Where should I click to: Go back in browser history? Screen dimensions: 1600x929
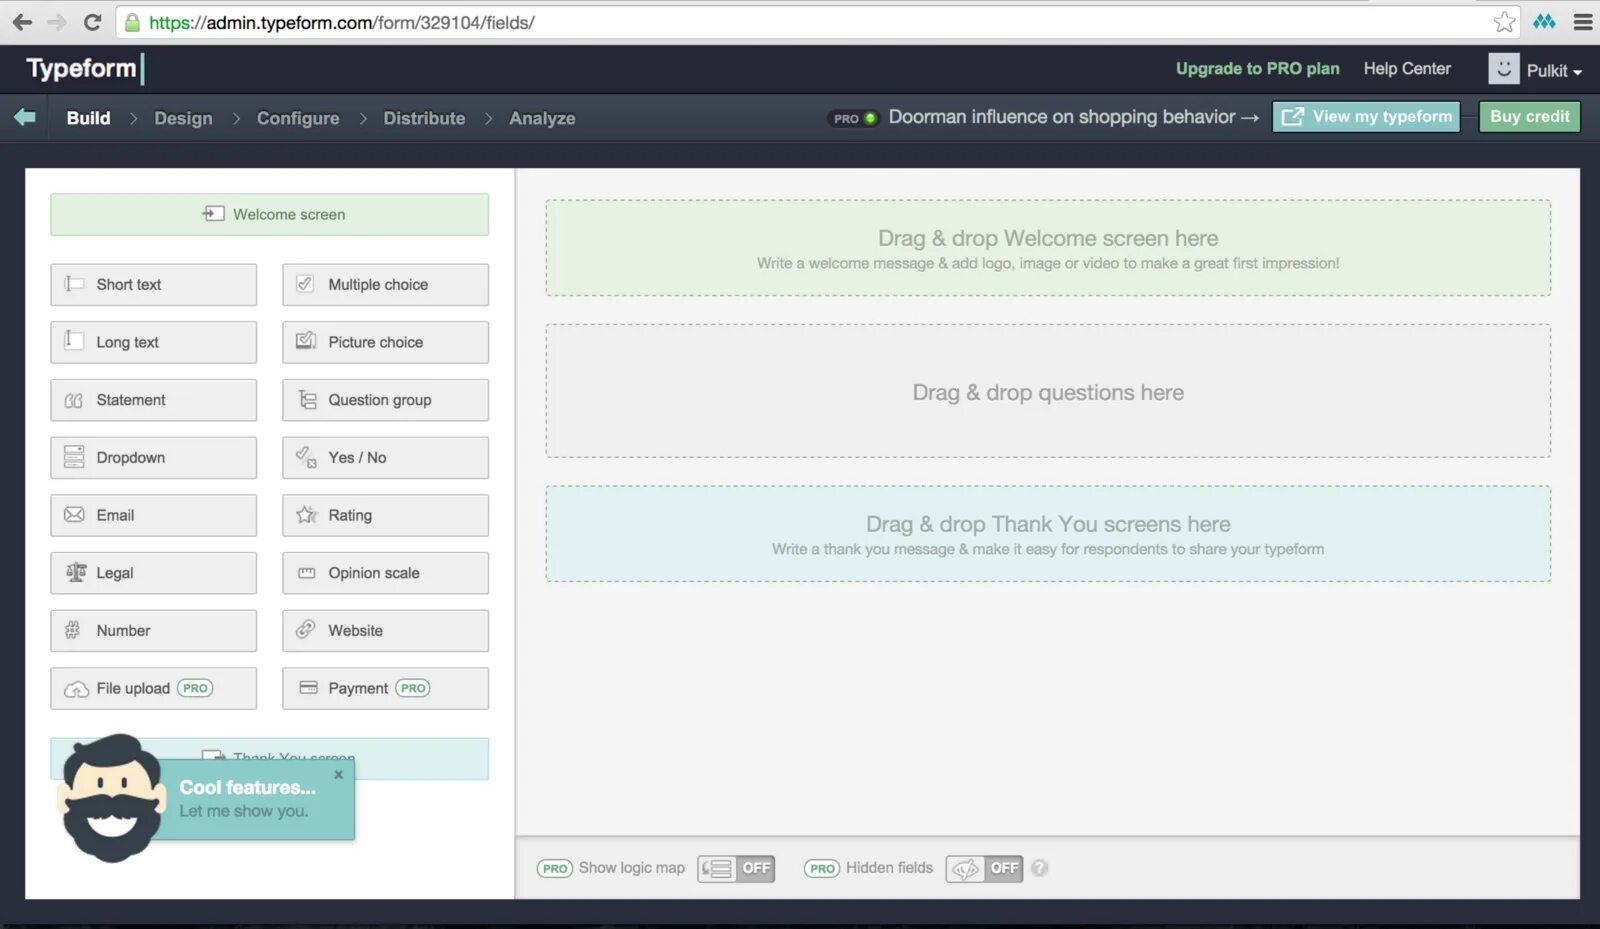[22, 22]
